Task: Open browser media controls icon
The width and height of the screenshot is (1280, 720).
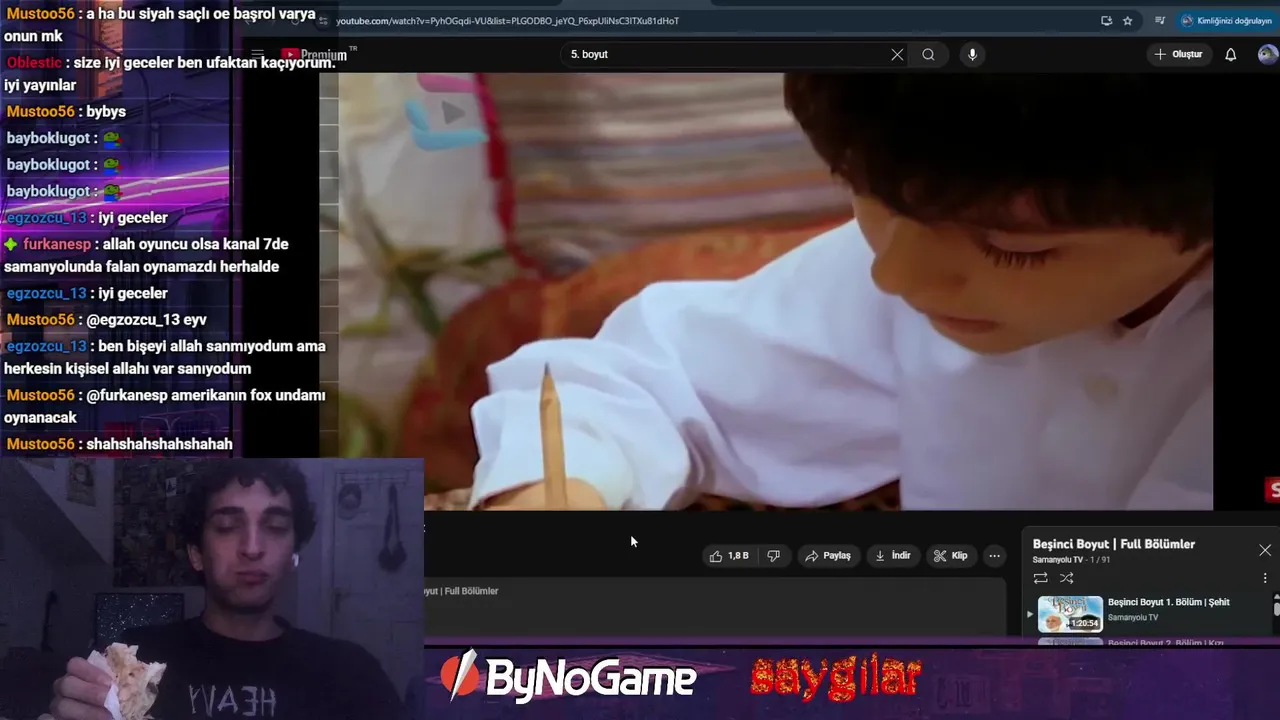Action: click(1160, 20)
